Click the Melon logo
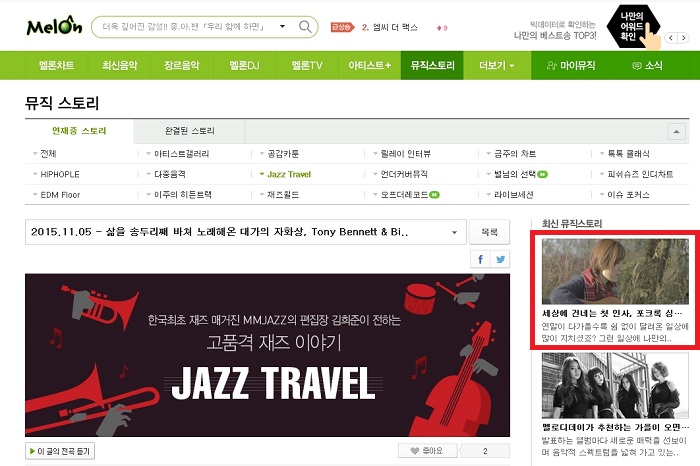 (x=54, y=26)
